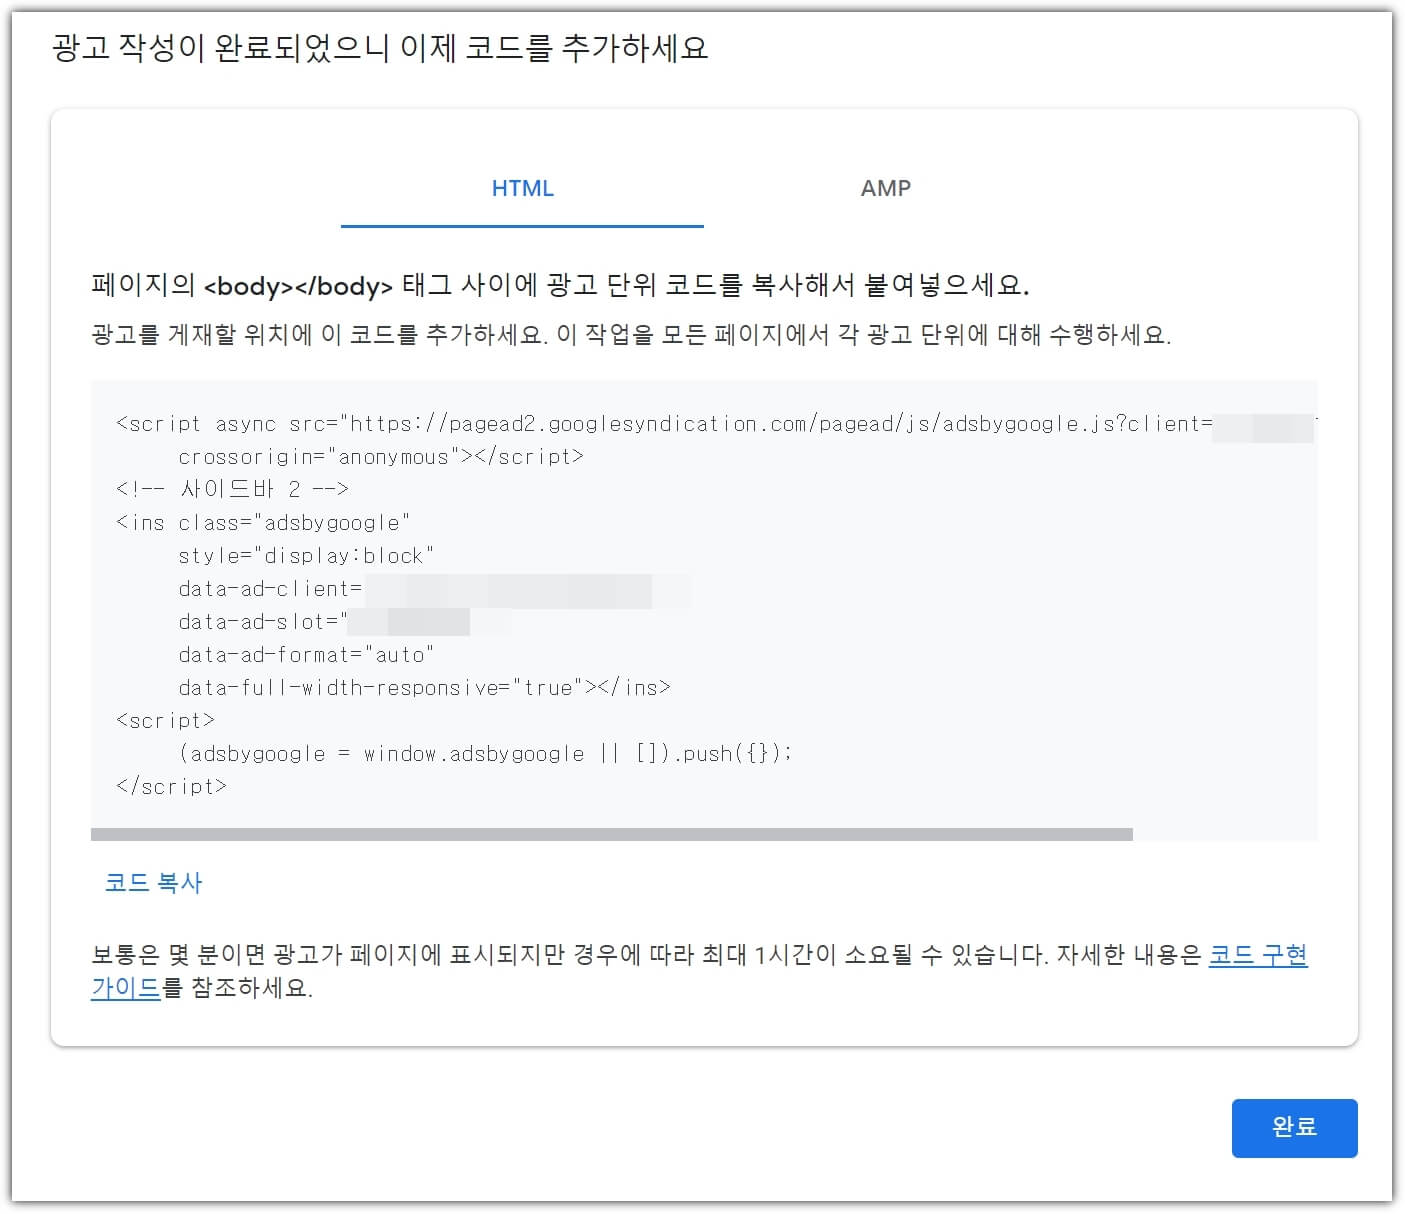Select the HTML tab
Viewport: 1405px width, 1214px height.
point(522,188)
